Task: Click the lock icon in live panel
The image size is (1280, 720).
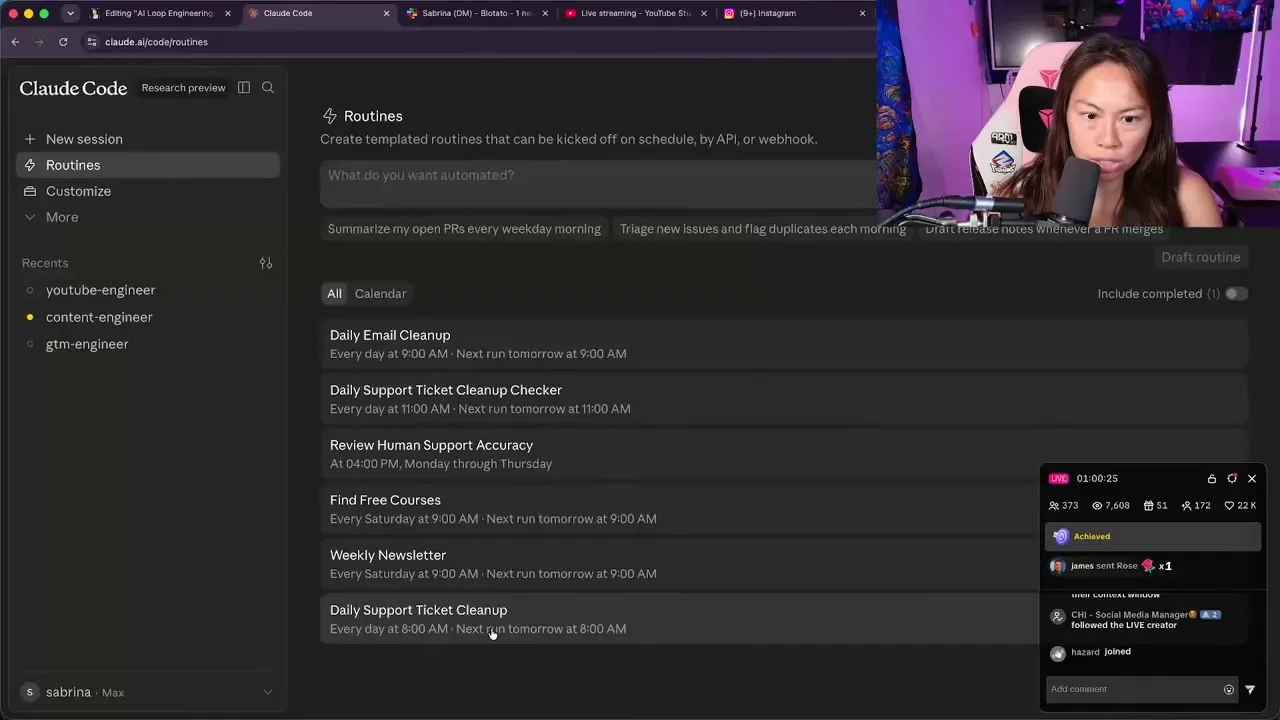Action: 1212,479
